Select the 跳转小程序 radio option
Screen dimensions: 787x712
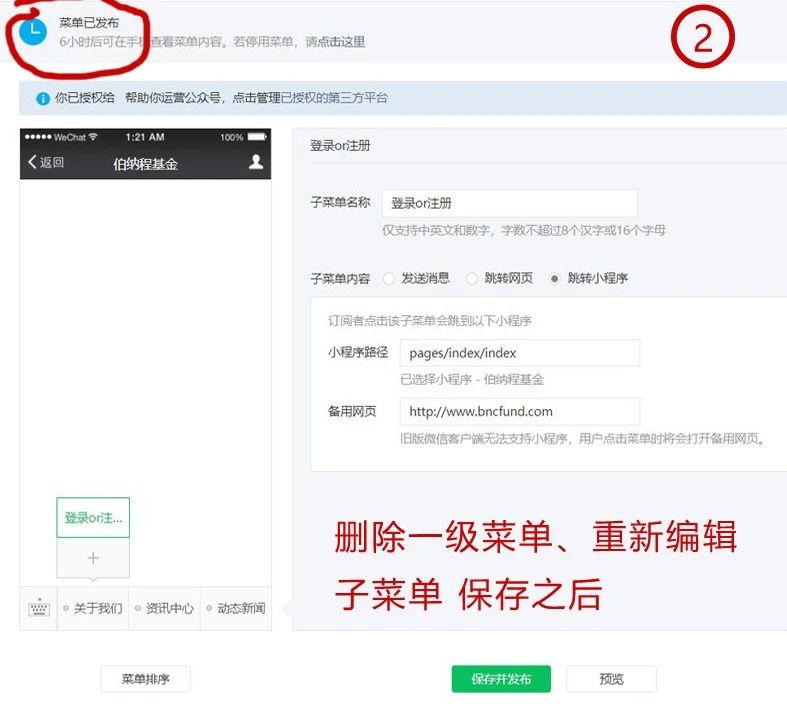[554, 278]
